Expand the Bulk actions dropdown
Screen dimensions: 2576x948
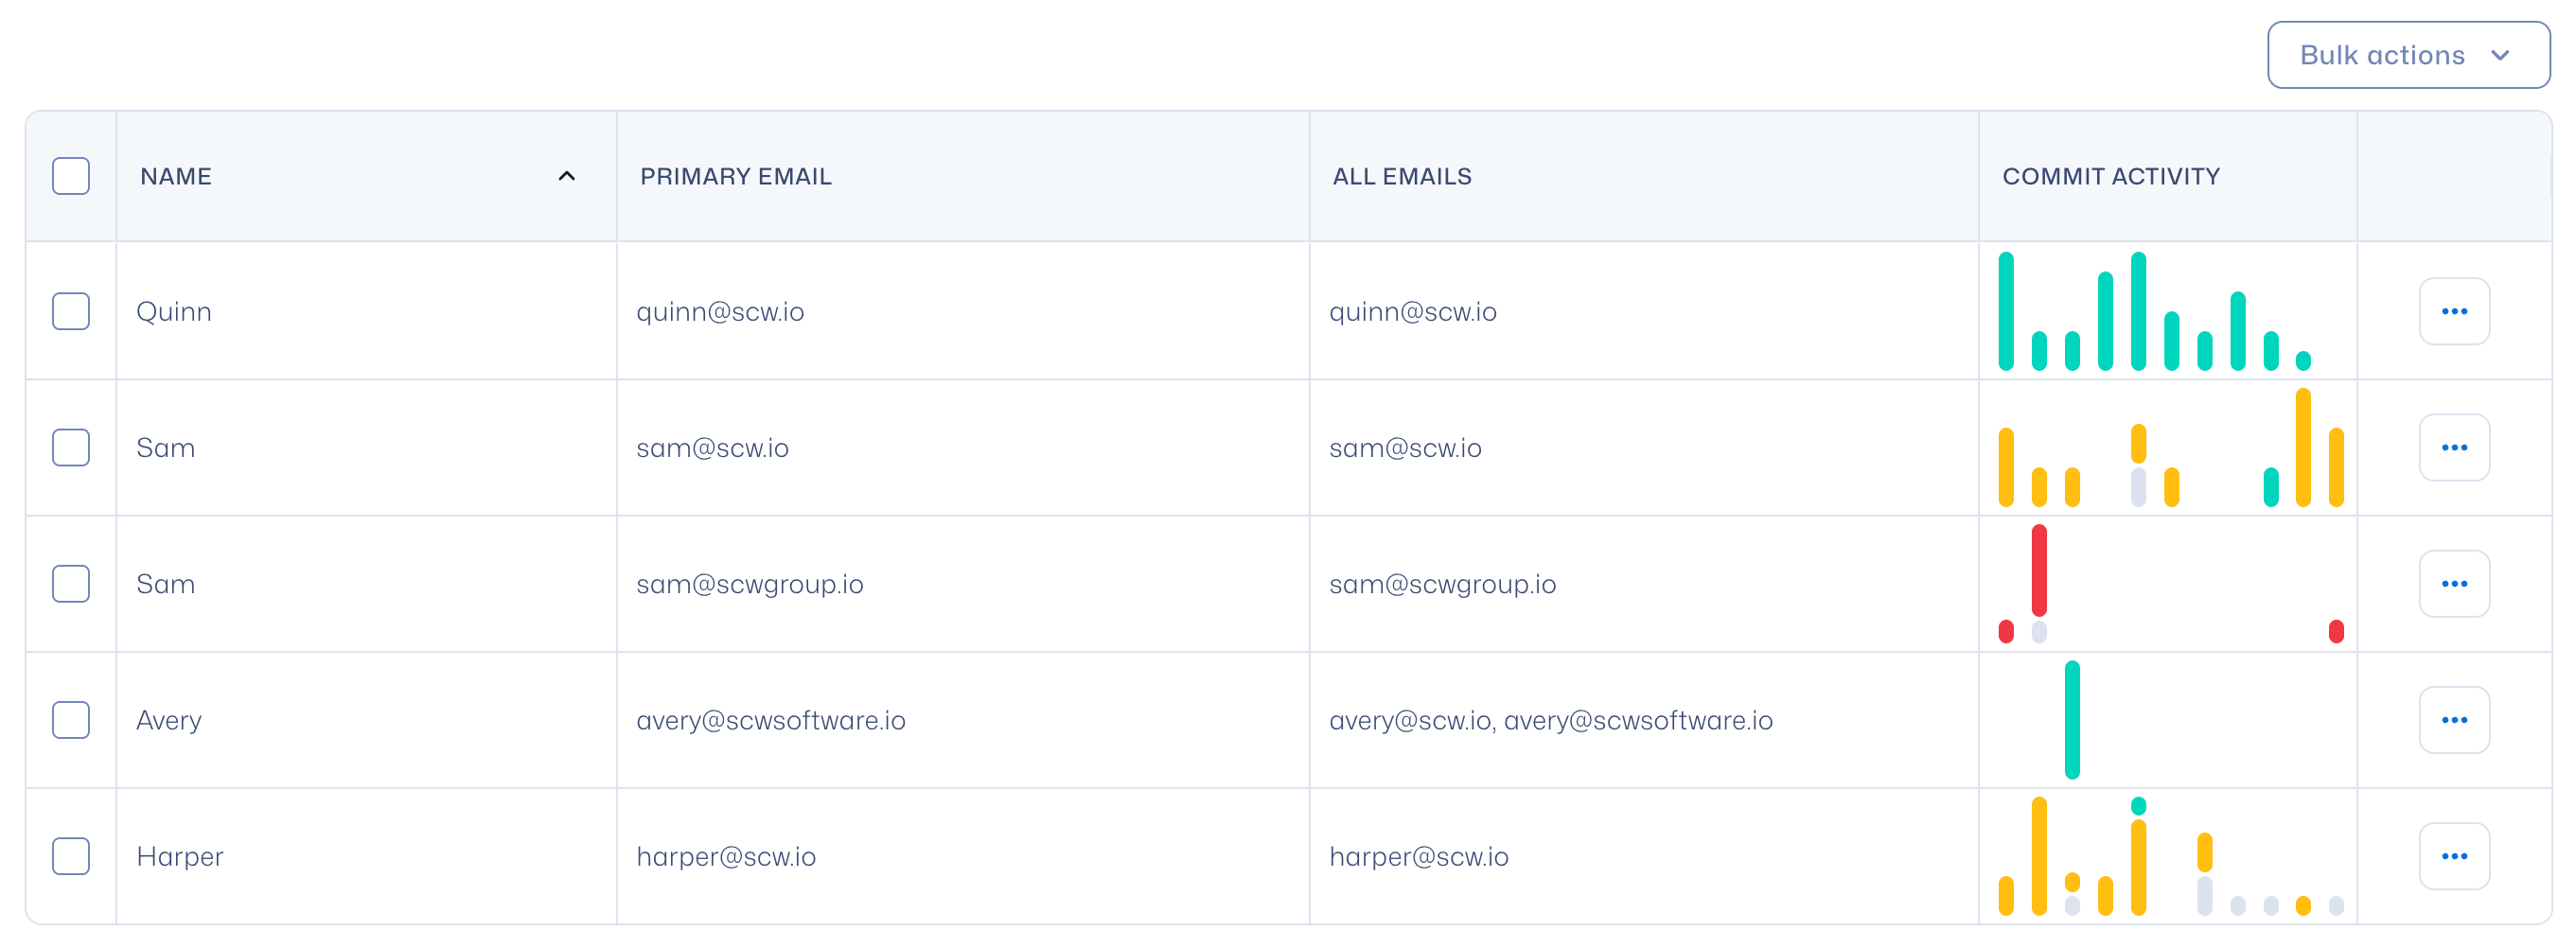click(x=2407, y=55)
